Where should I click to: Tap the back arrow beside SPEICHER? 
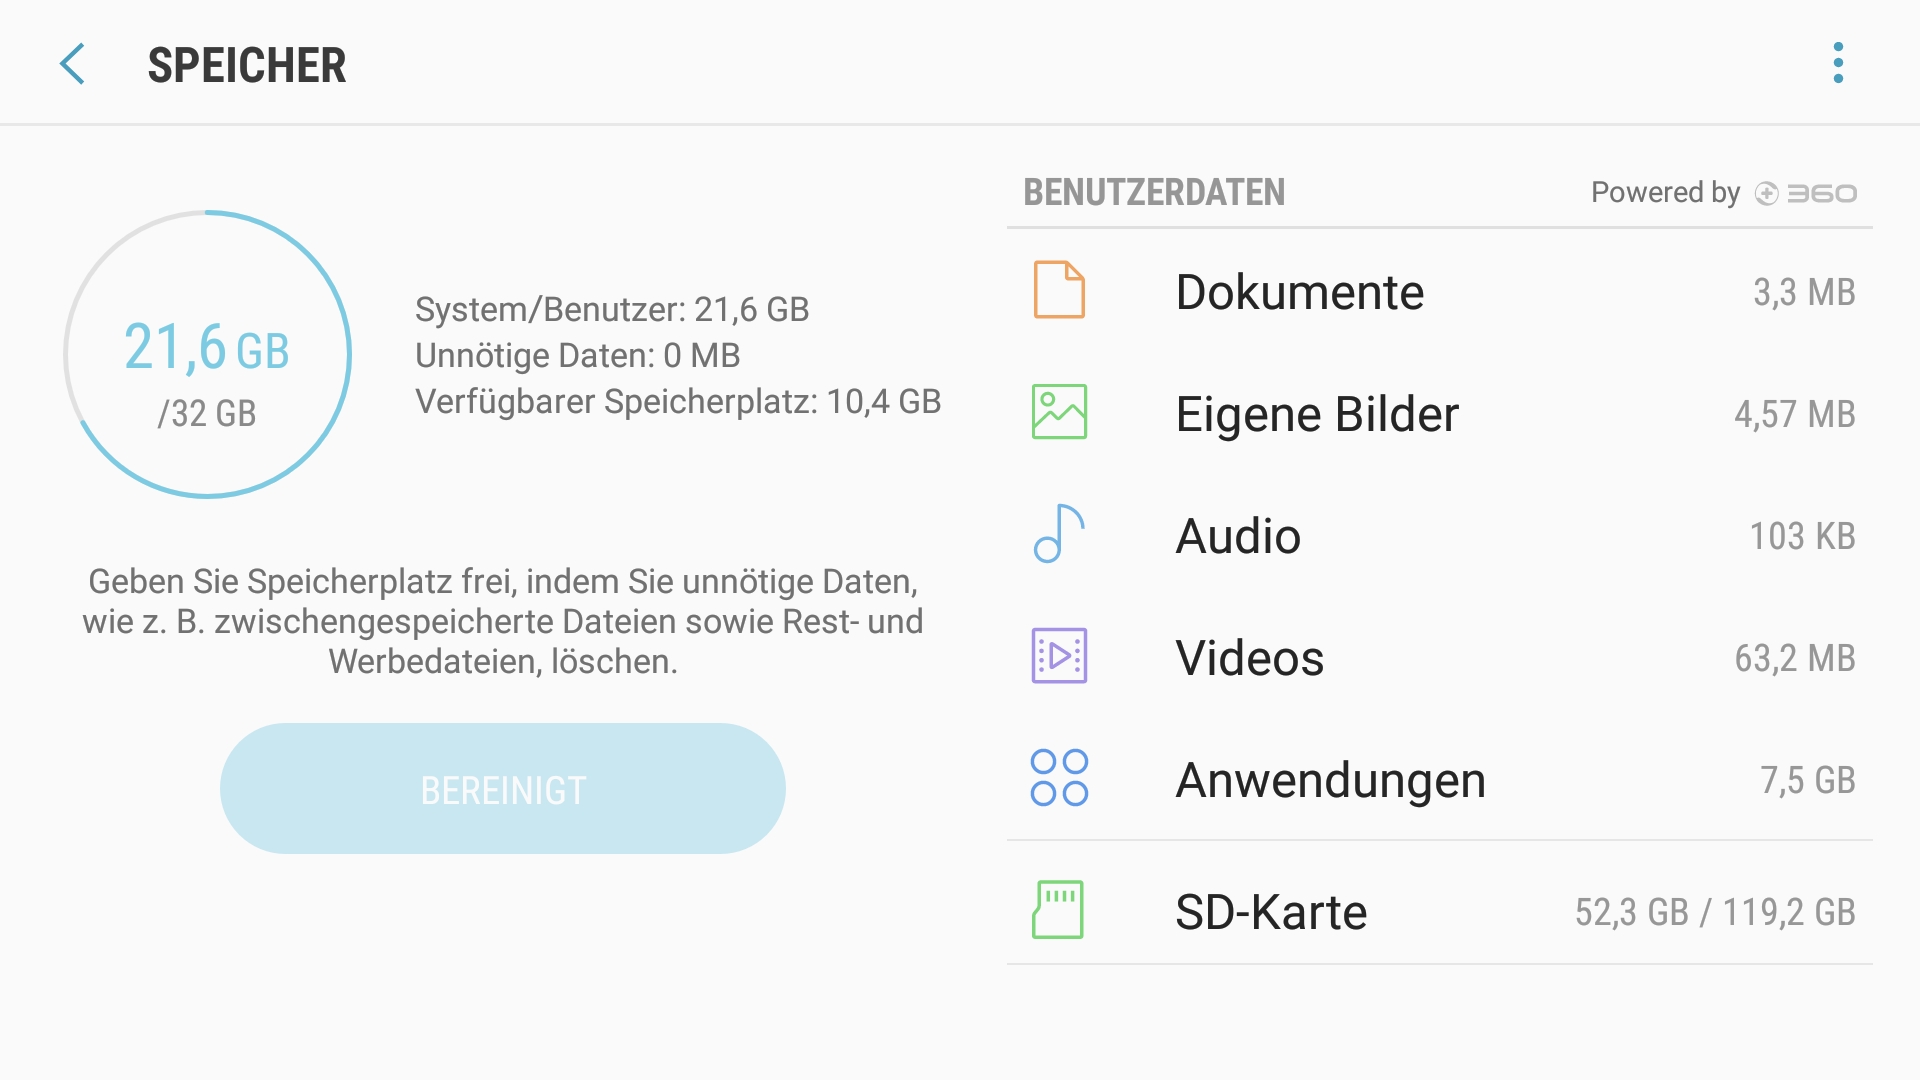tap(71, 63)
